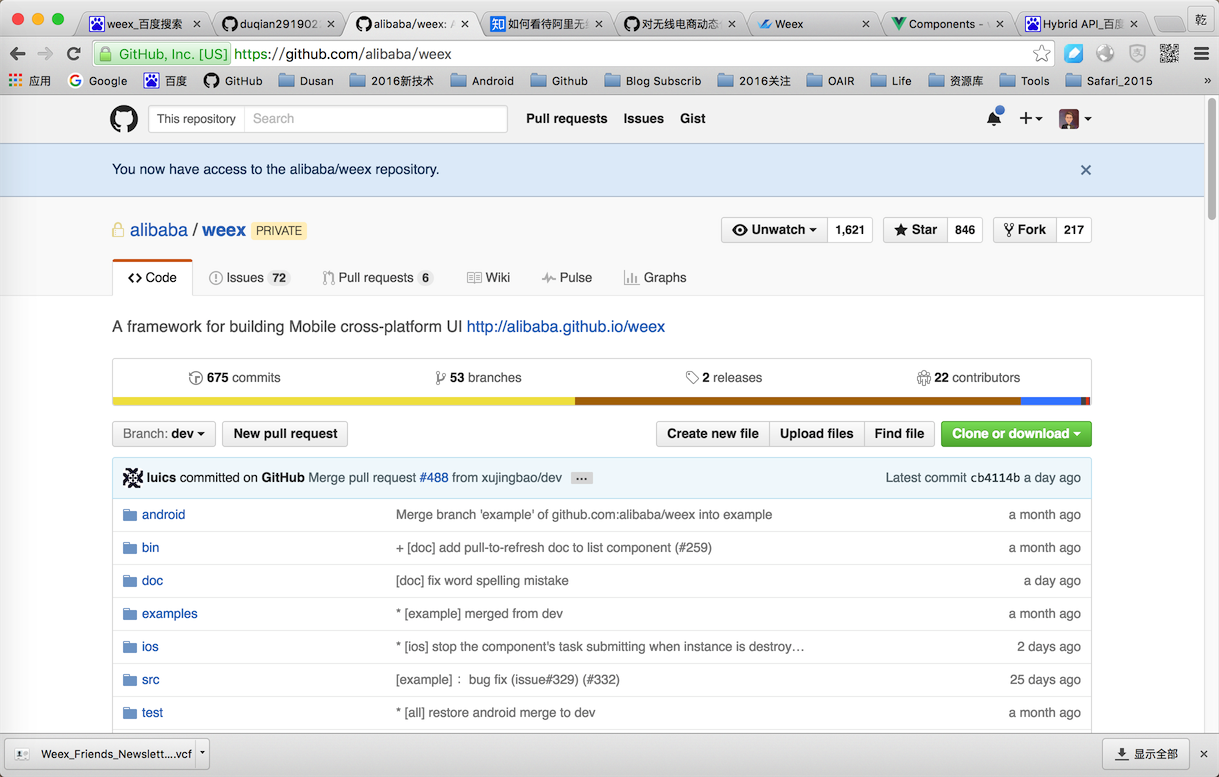Open download item options arrow
Image resolution: width=1219 pixels, height=777 pixels.
pyautogui.click(x=202, y=753)
